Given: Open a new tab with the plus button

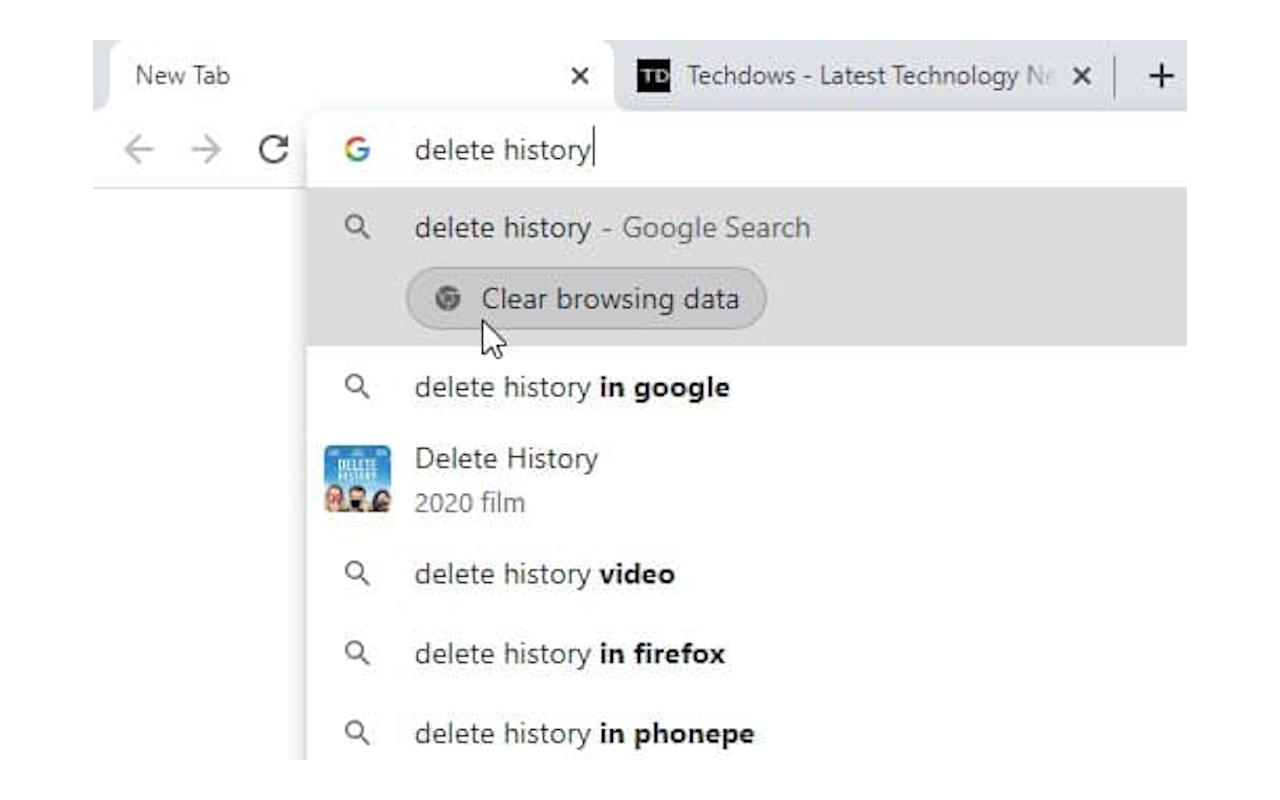Looking at the screenshot, I should [x=1160, y=76].
